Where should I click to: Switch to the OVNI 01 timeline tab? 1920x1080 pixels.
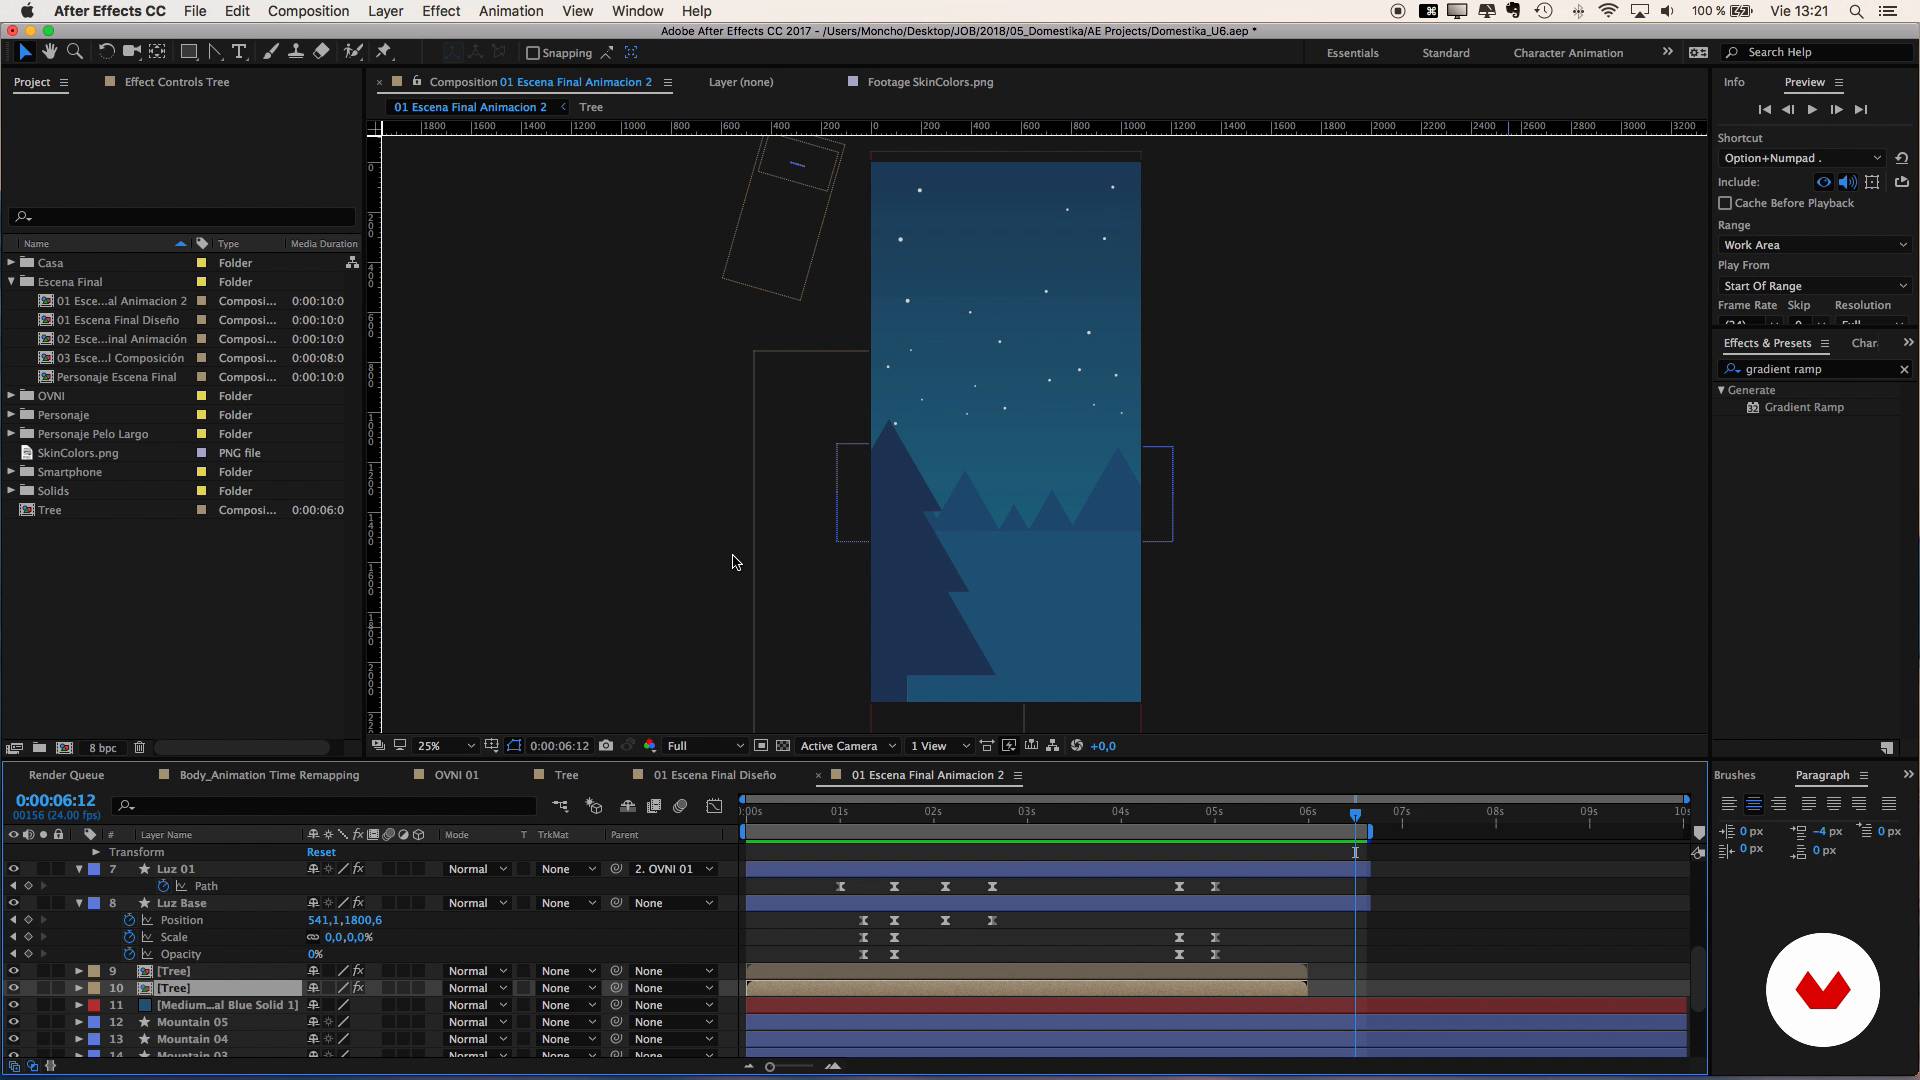456,774
